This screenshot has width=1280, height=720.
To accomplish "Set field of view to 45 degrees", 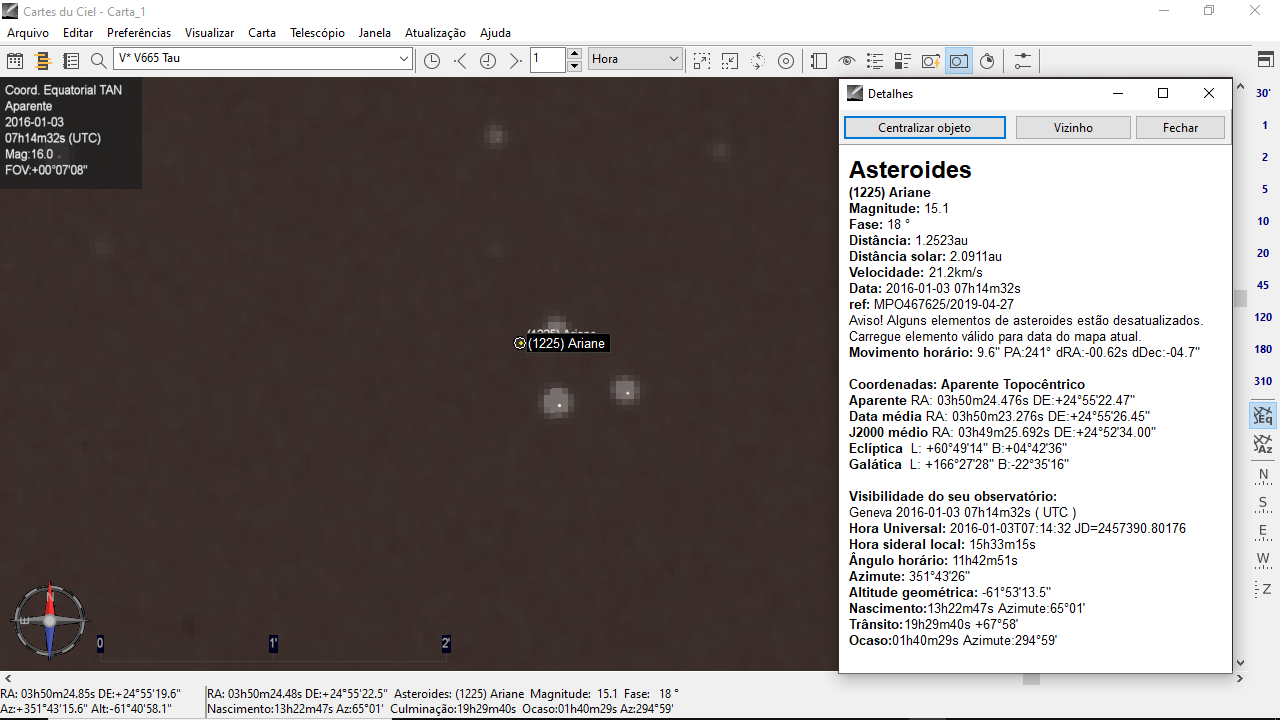I will [1264, 285].
